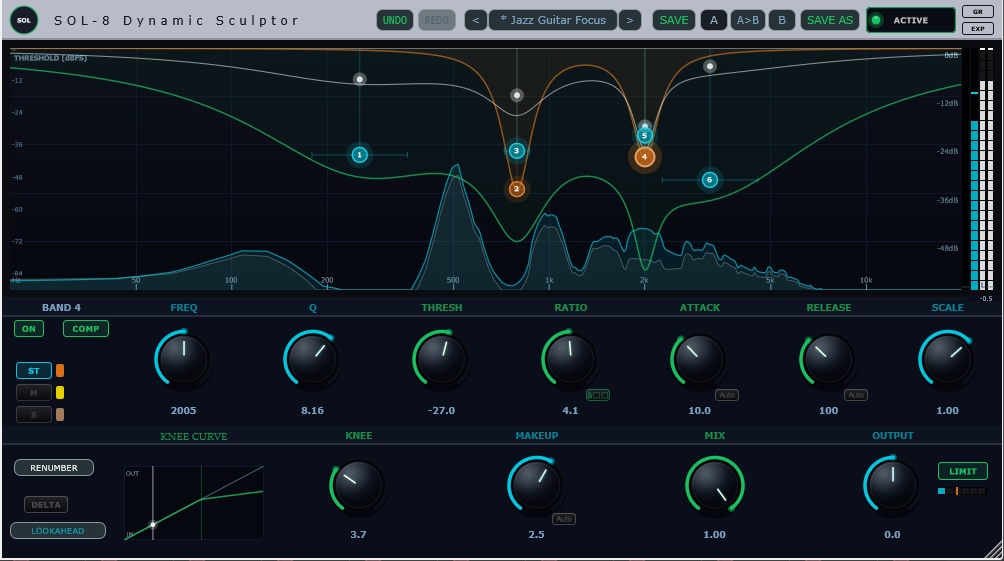Open the Jazz Guitar Focus preset list
Image resolution: width=1004 pixels, height=561 pixels.
(x=553, y=20)
